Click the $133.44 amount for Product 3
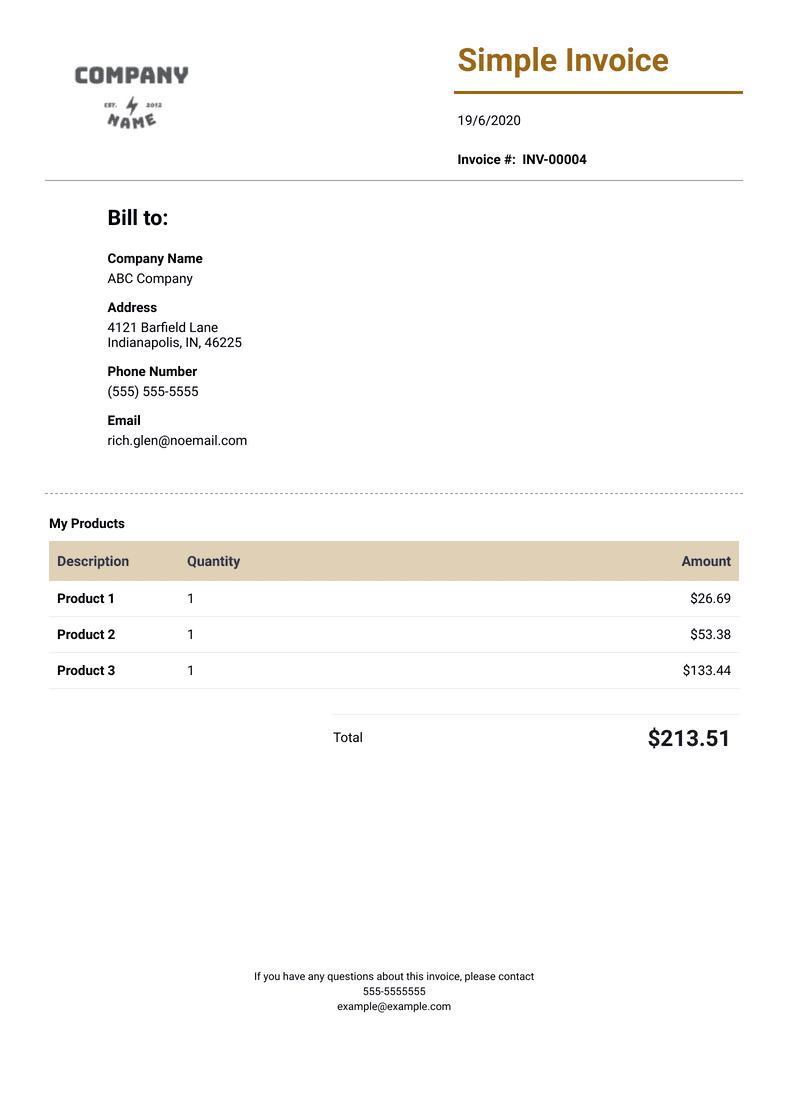The image size is (790, 1118). point(707,671)
